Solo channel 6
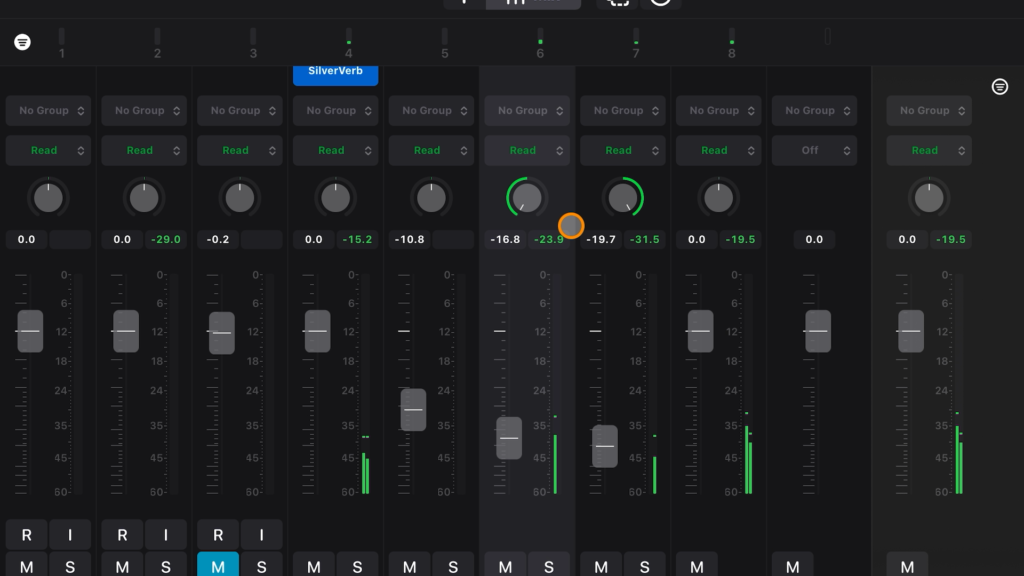 pos(549,566)
